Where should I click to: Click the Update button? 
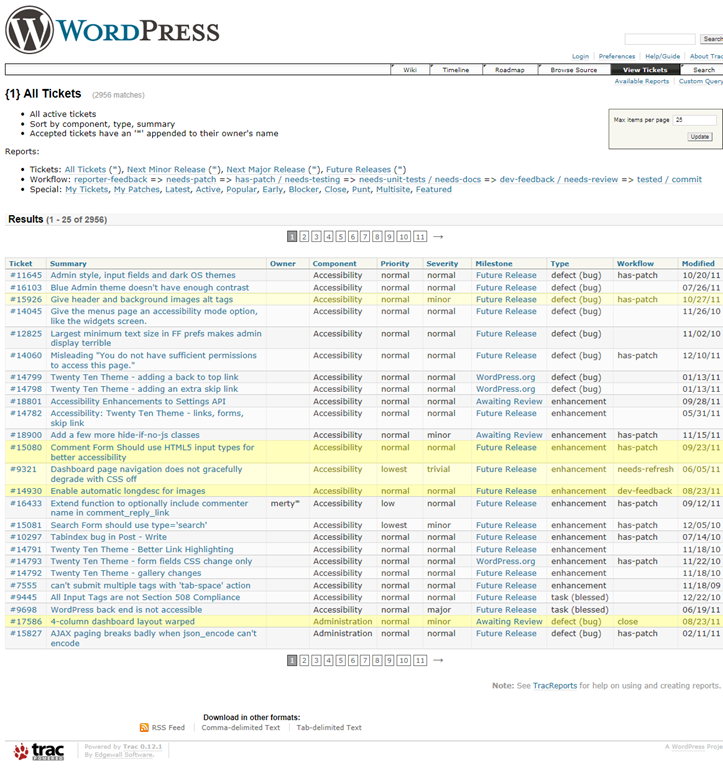699,137
